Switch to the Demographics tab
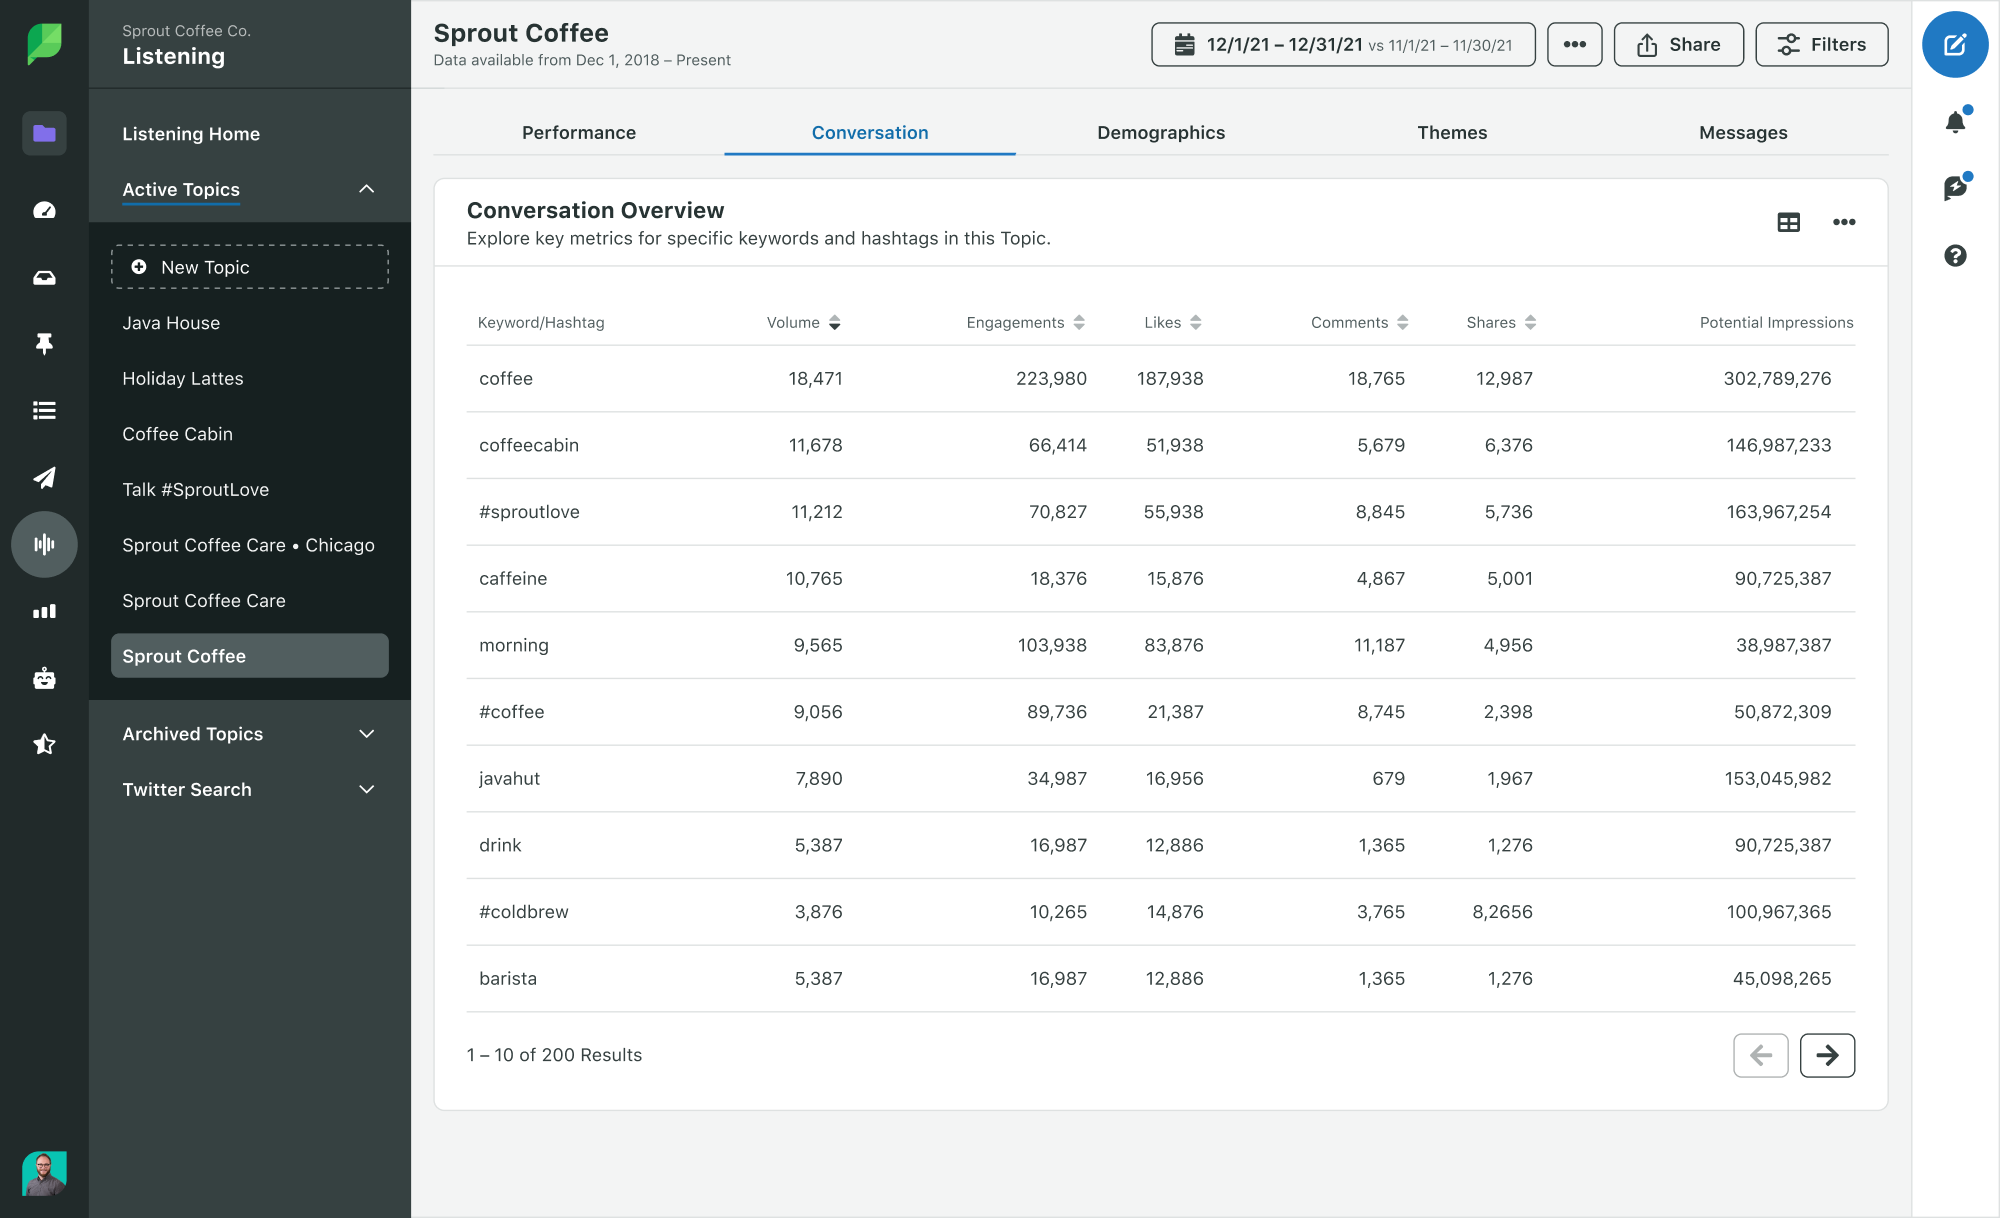The width and height of the screenshot is (2000, 1218). coord(1160,133)
